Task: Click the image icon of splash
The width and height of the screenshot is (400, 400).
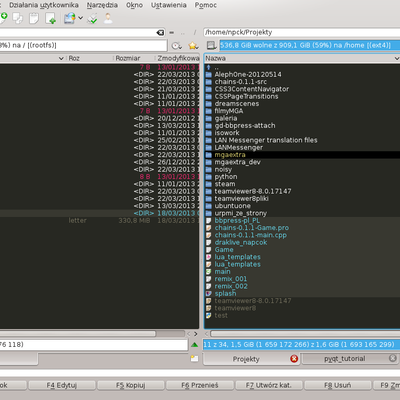Action: coord(209,293)
